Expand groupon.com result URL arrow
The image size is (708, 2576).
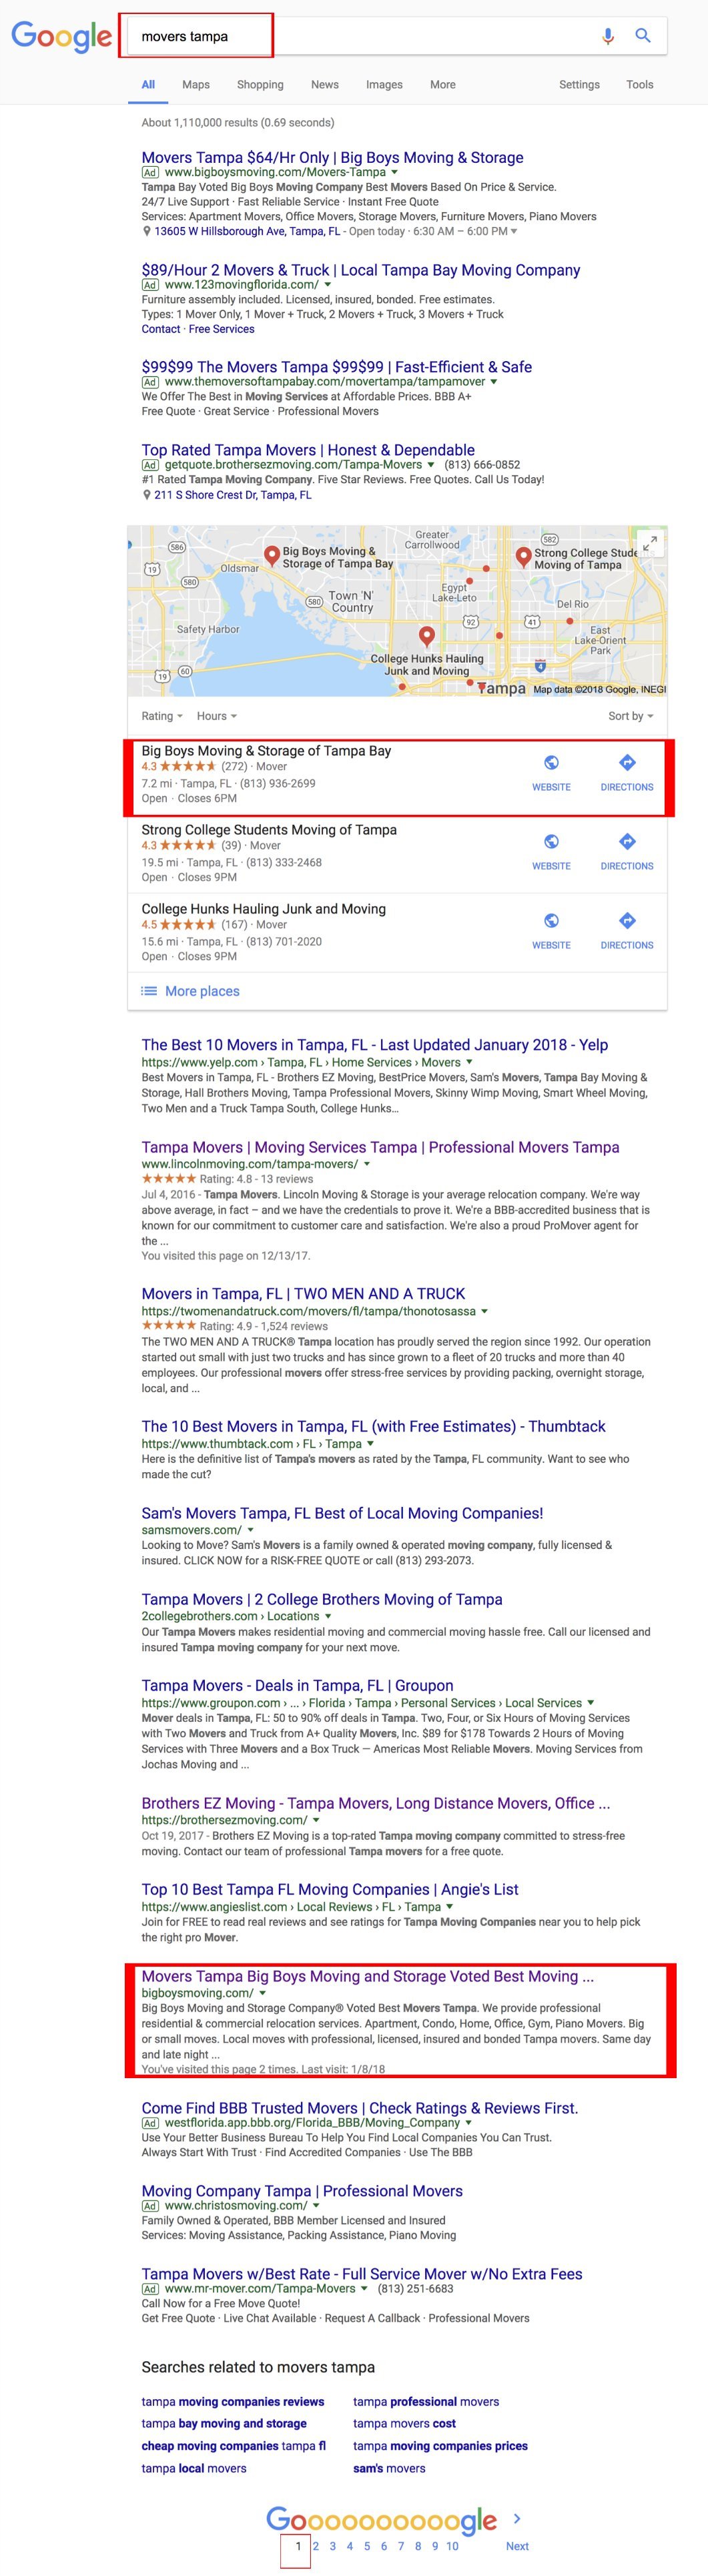tap(590, 1703)
